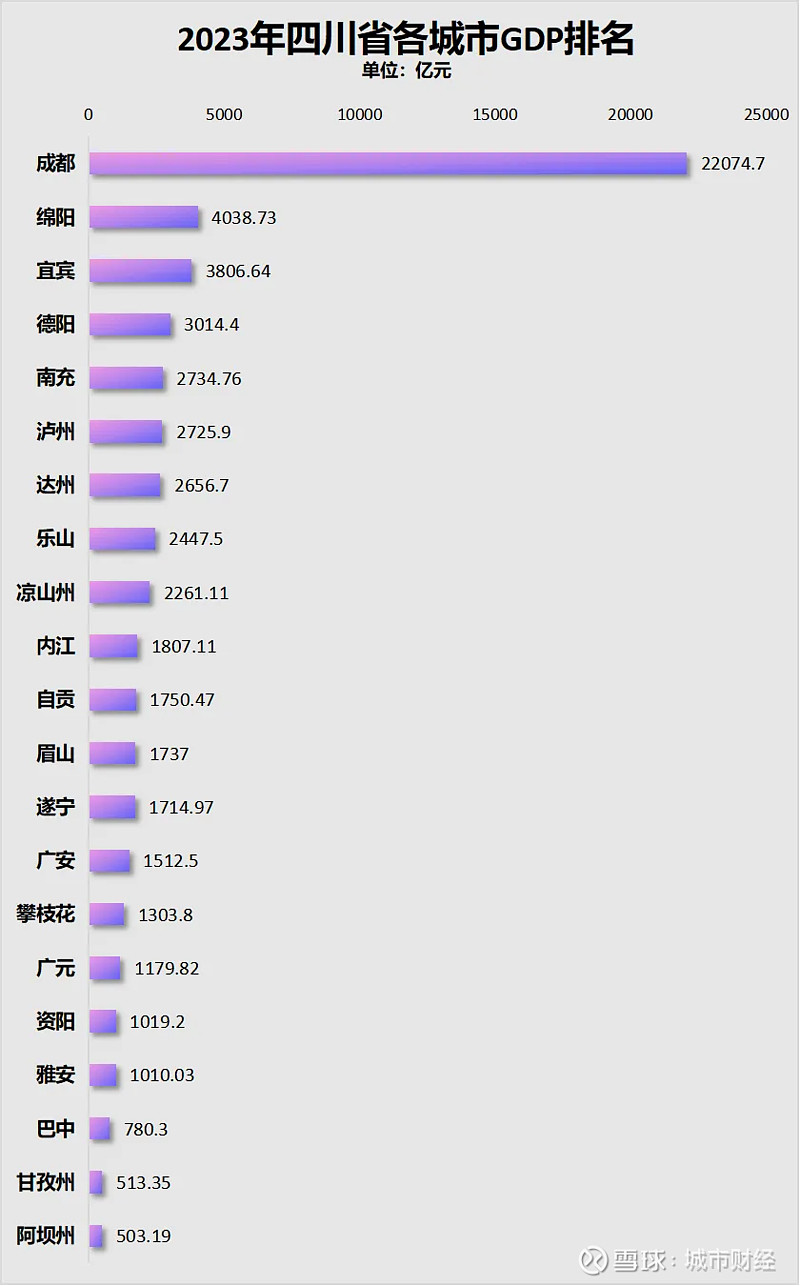Select the 阿坝州 label
The image size is (800, 1286).
point(46,1236)
